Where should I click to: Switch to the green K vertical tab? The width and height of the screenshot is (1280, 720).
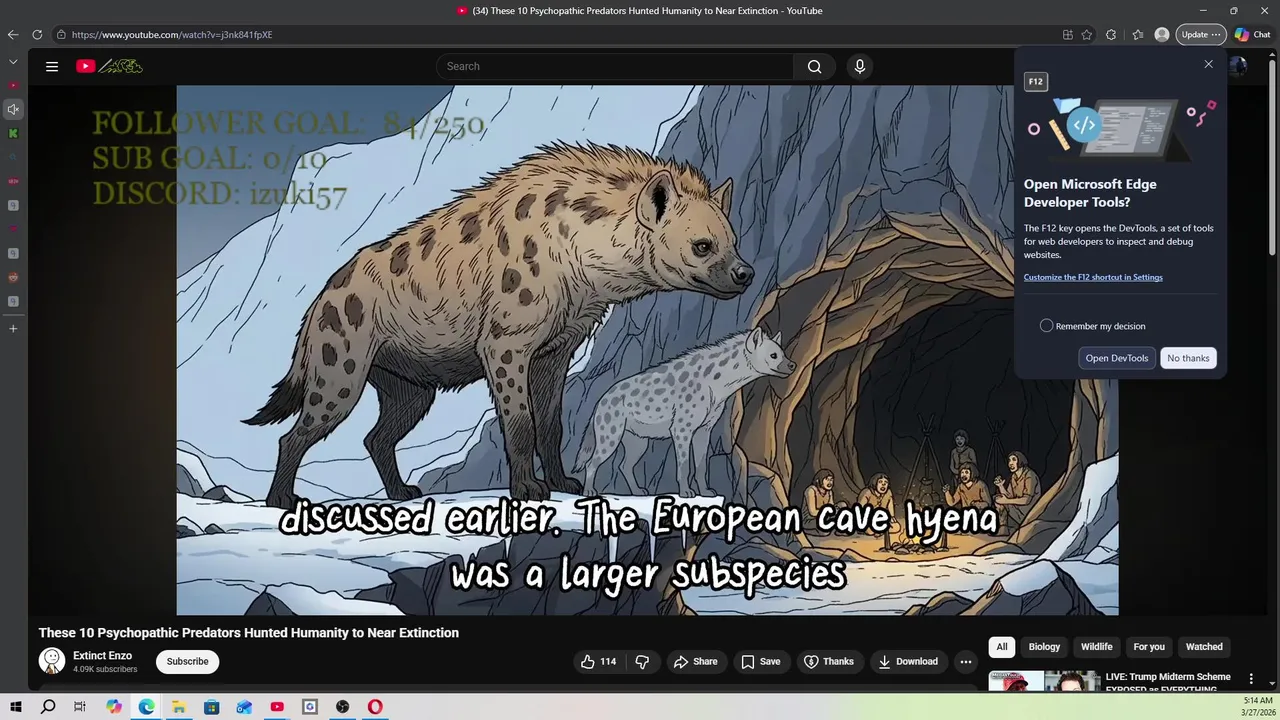pyautogui.click(x=13, y=133)
